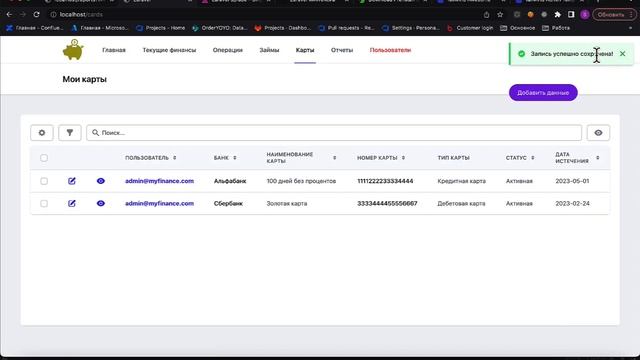Click the browser forward arrow

(x=23, y=14)
